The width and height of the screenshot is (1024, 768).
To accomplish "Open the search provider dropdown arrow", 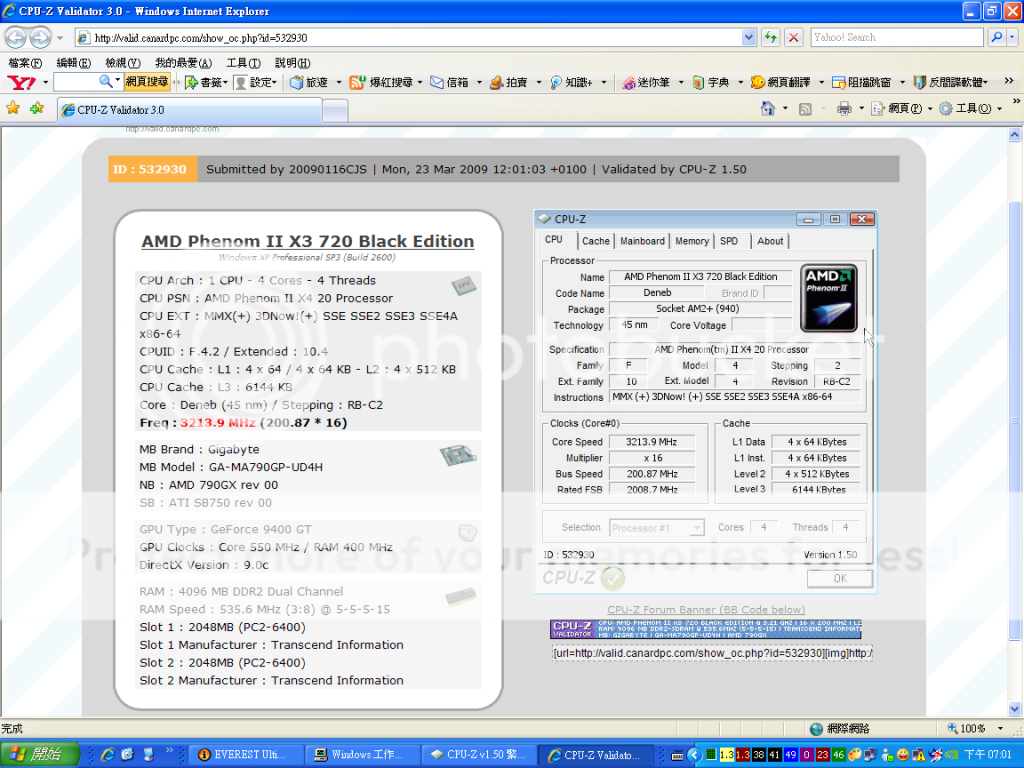I will (1012, 37).
